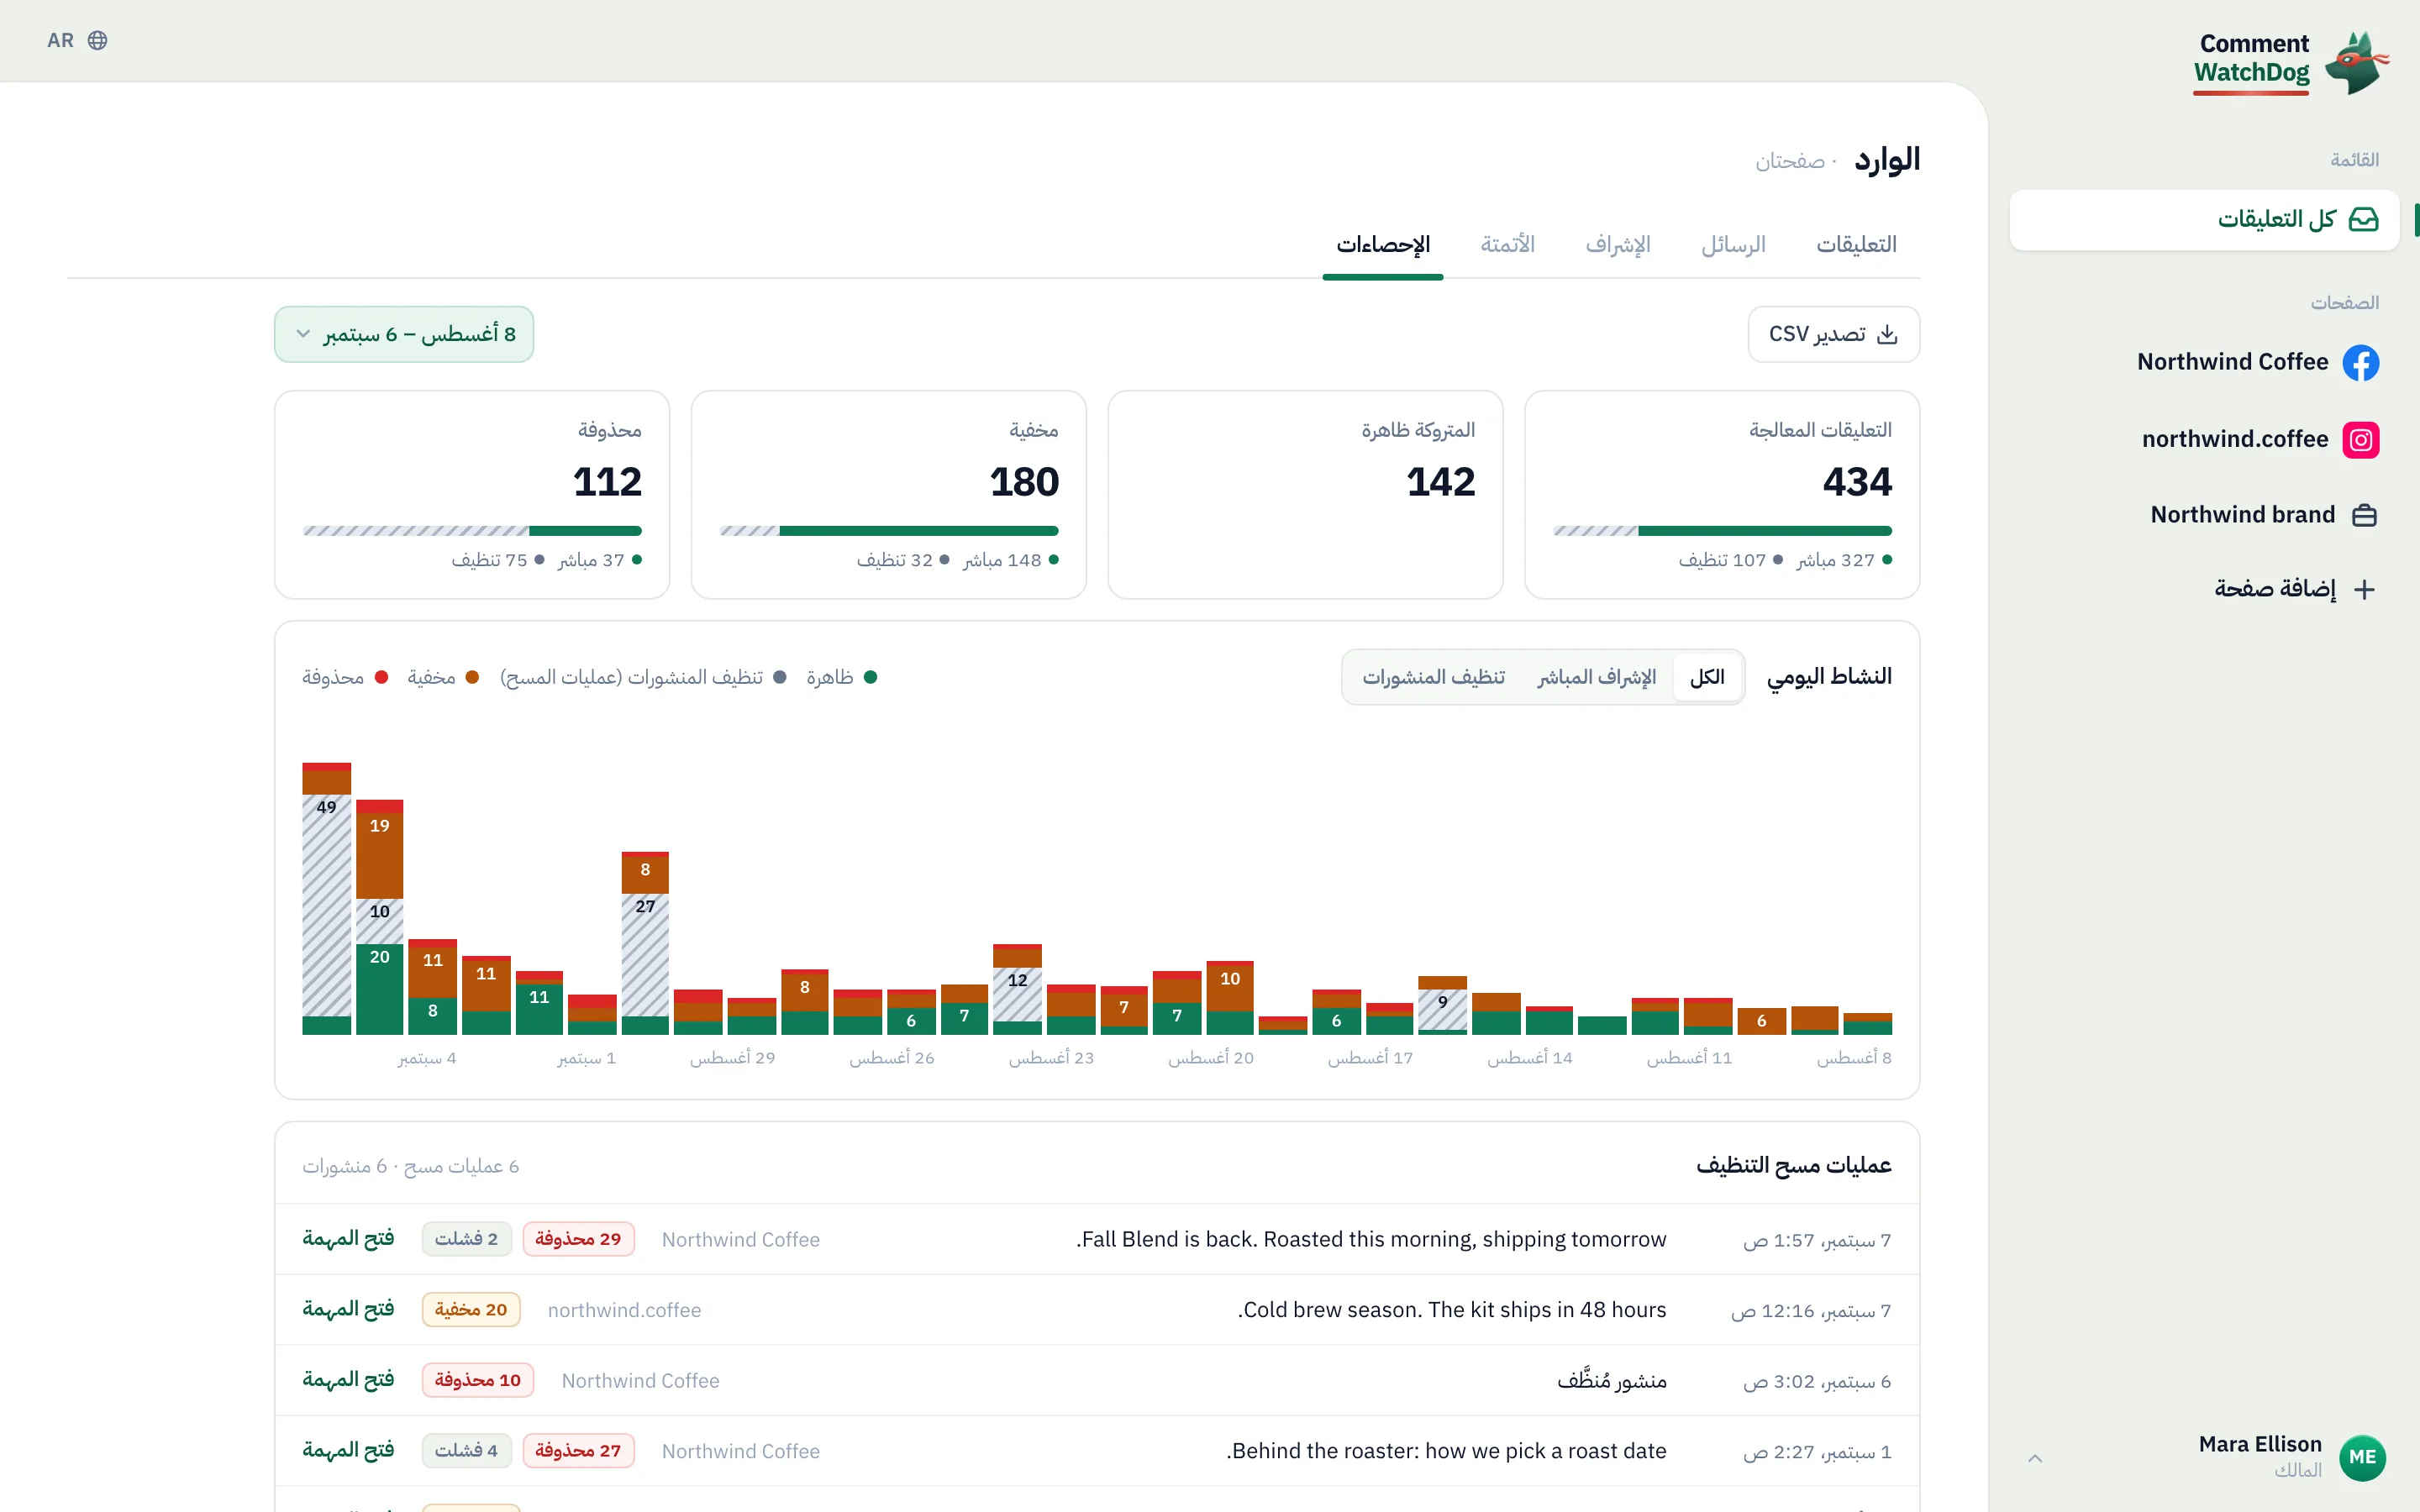Click the Behind the roaster post text

(x=1446, y=1451)
